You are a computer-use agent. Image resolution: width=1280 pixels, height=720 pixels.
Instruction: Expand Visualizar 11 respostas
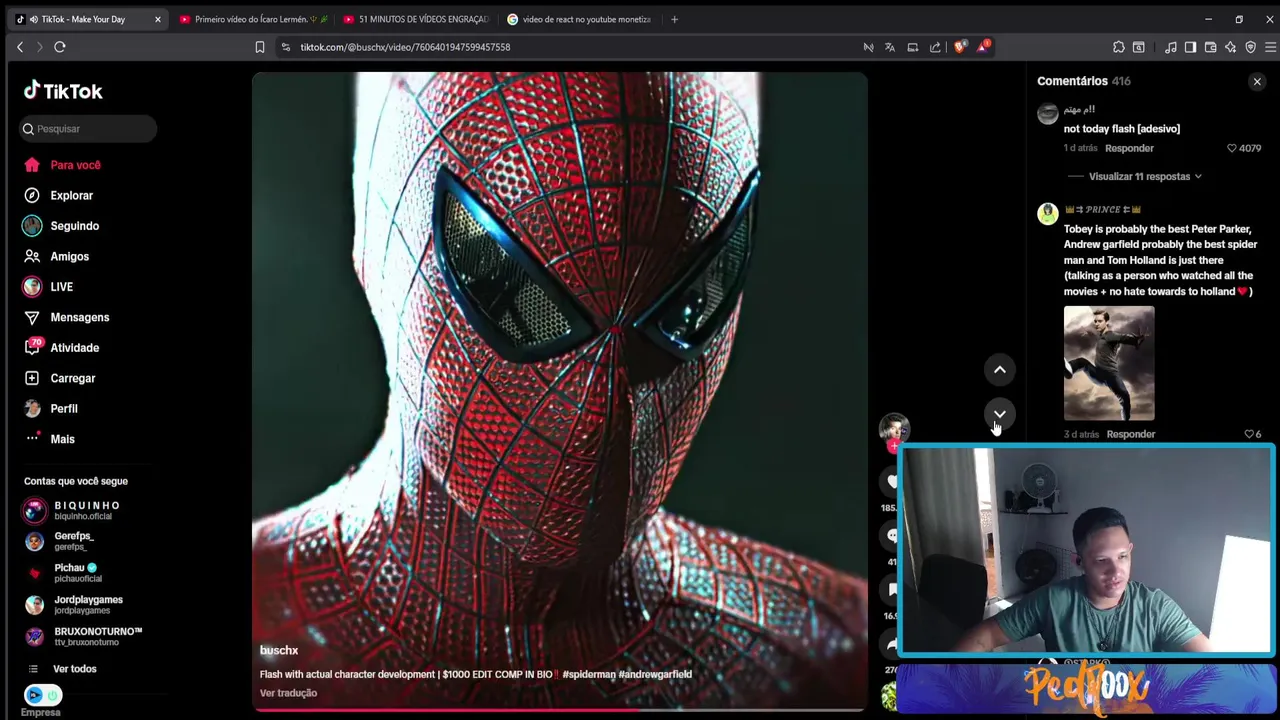pos(1145,177)
